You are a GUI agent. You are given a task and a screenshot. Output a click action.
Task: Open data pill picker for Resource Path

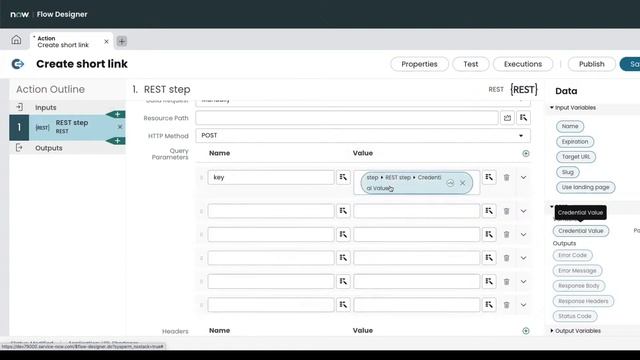click(x=523, y=118)
